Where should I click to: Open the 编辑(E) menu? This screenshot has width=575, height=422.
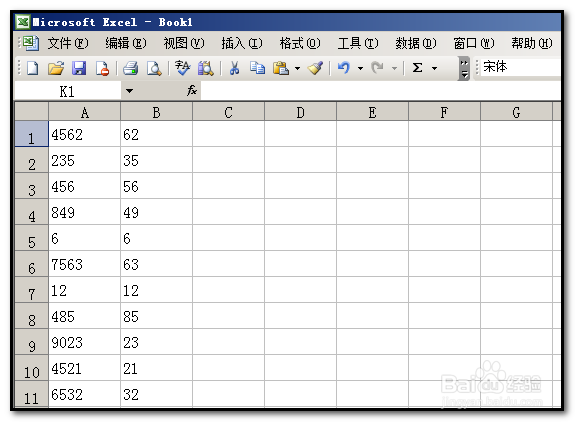pos(126,43)
